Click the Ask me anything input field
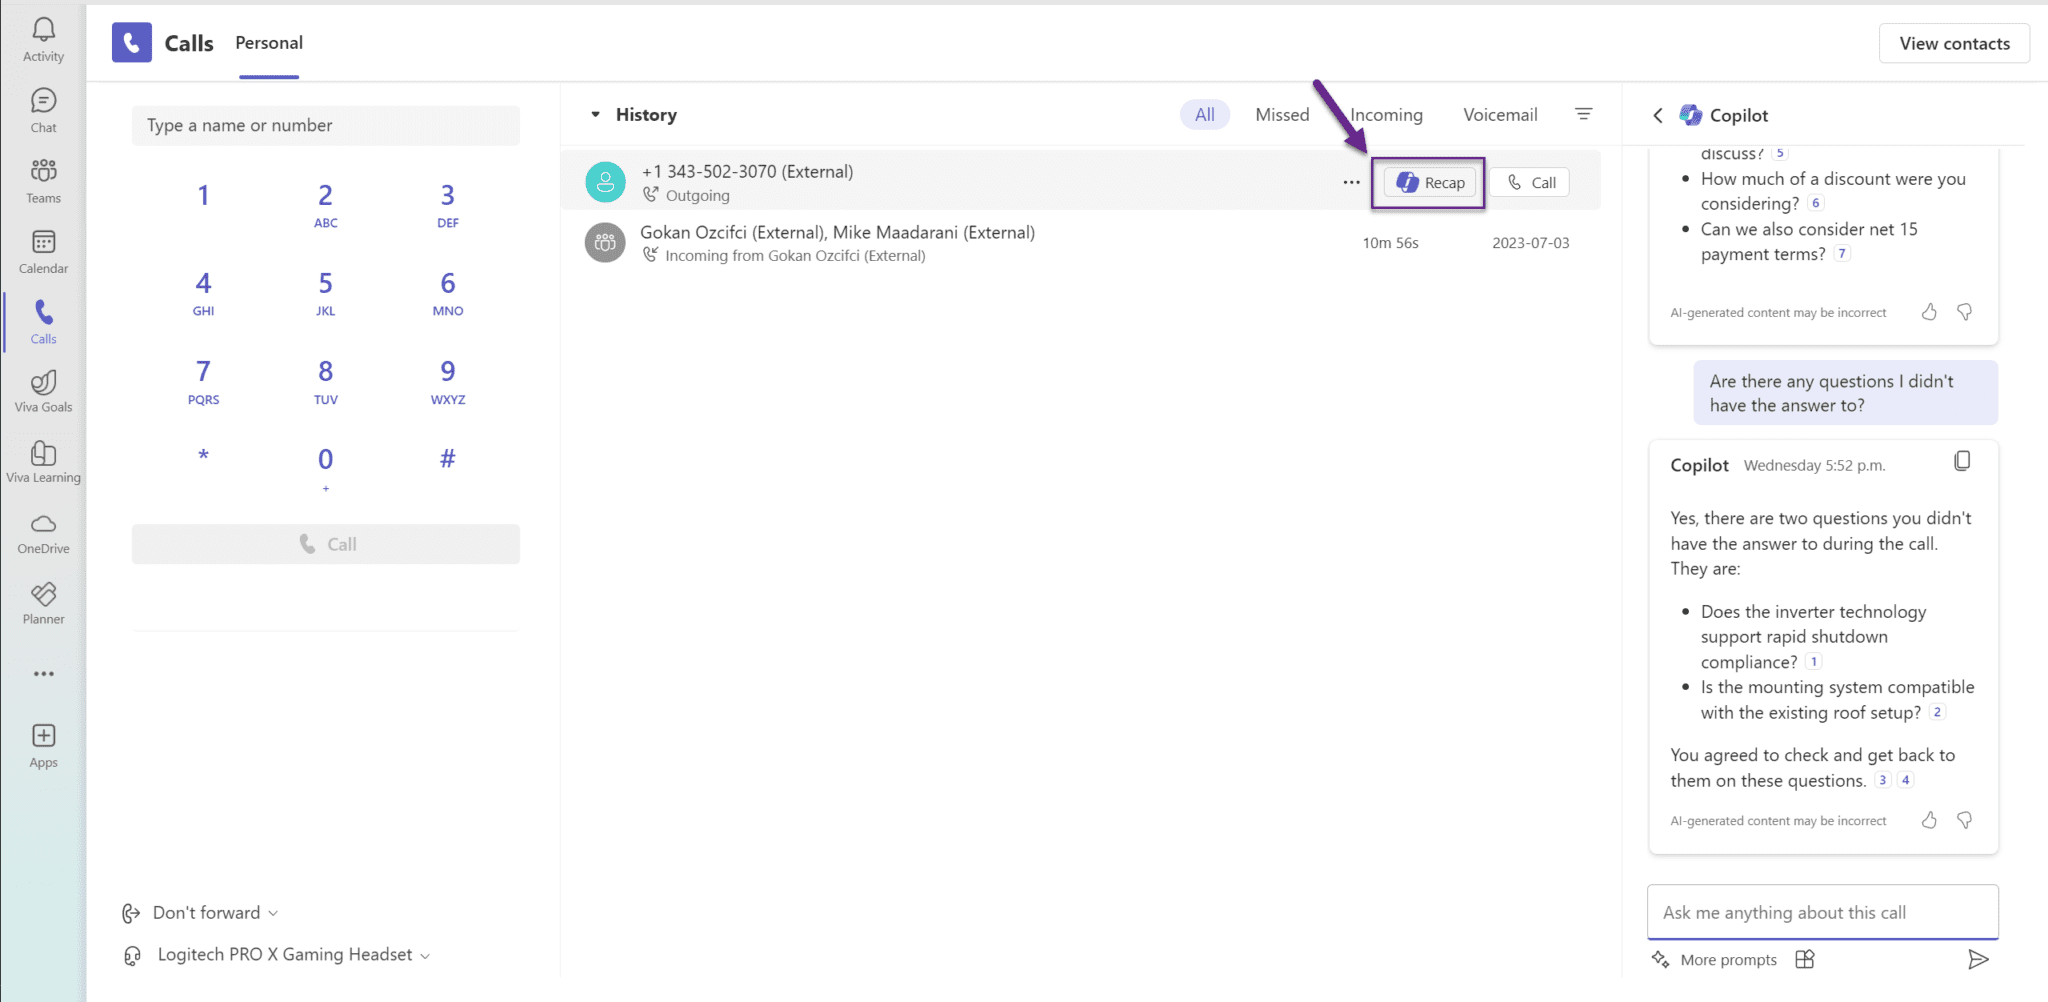 (x=1822, y=912)
